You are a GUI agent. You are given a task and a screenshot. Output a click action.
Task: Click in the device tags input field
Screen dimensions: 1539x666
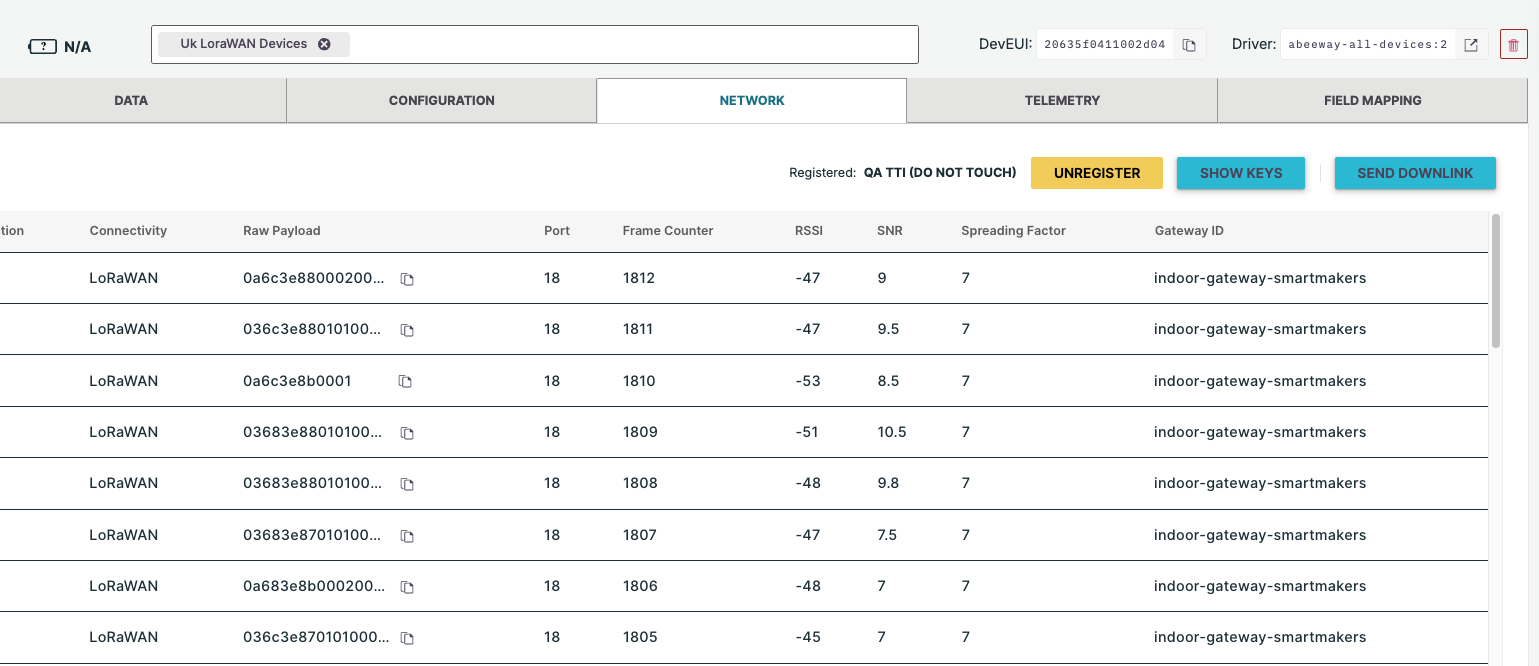point(630,45)
